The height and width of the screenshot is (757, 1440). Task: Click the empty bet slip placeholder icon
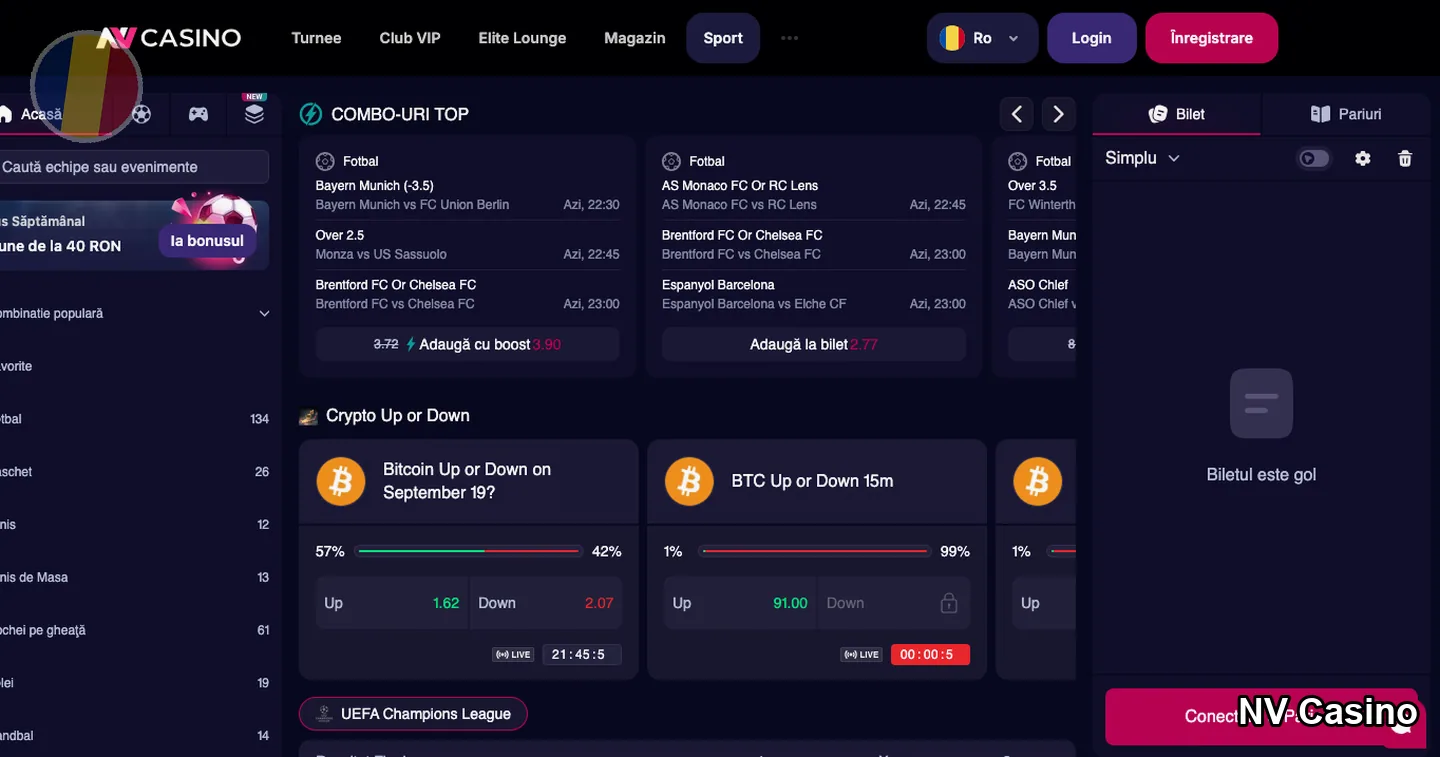pos(1261,403)
